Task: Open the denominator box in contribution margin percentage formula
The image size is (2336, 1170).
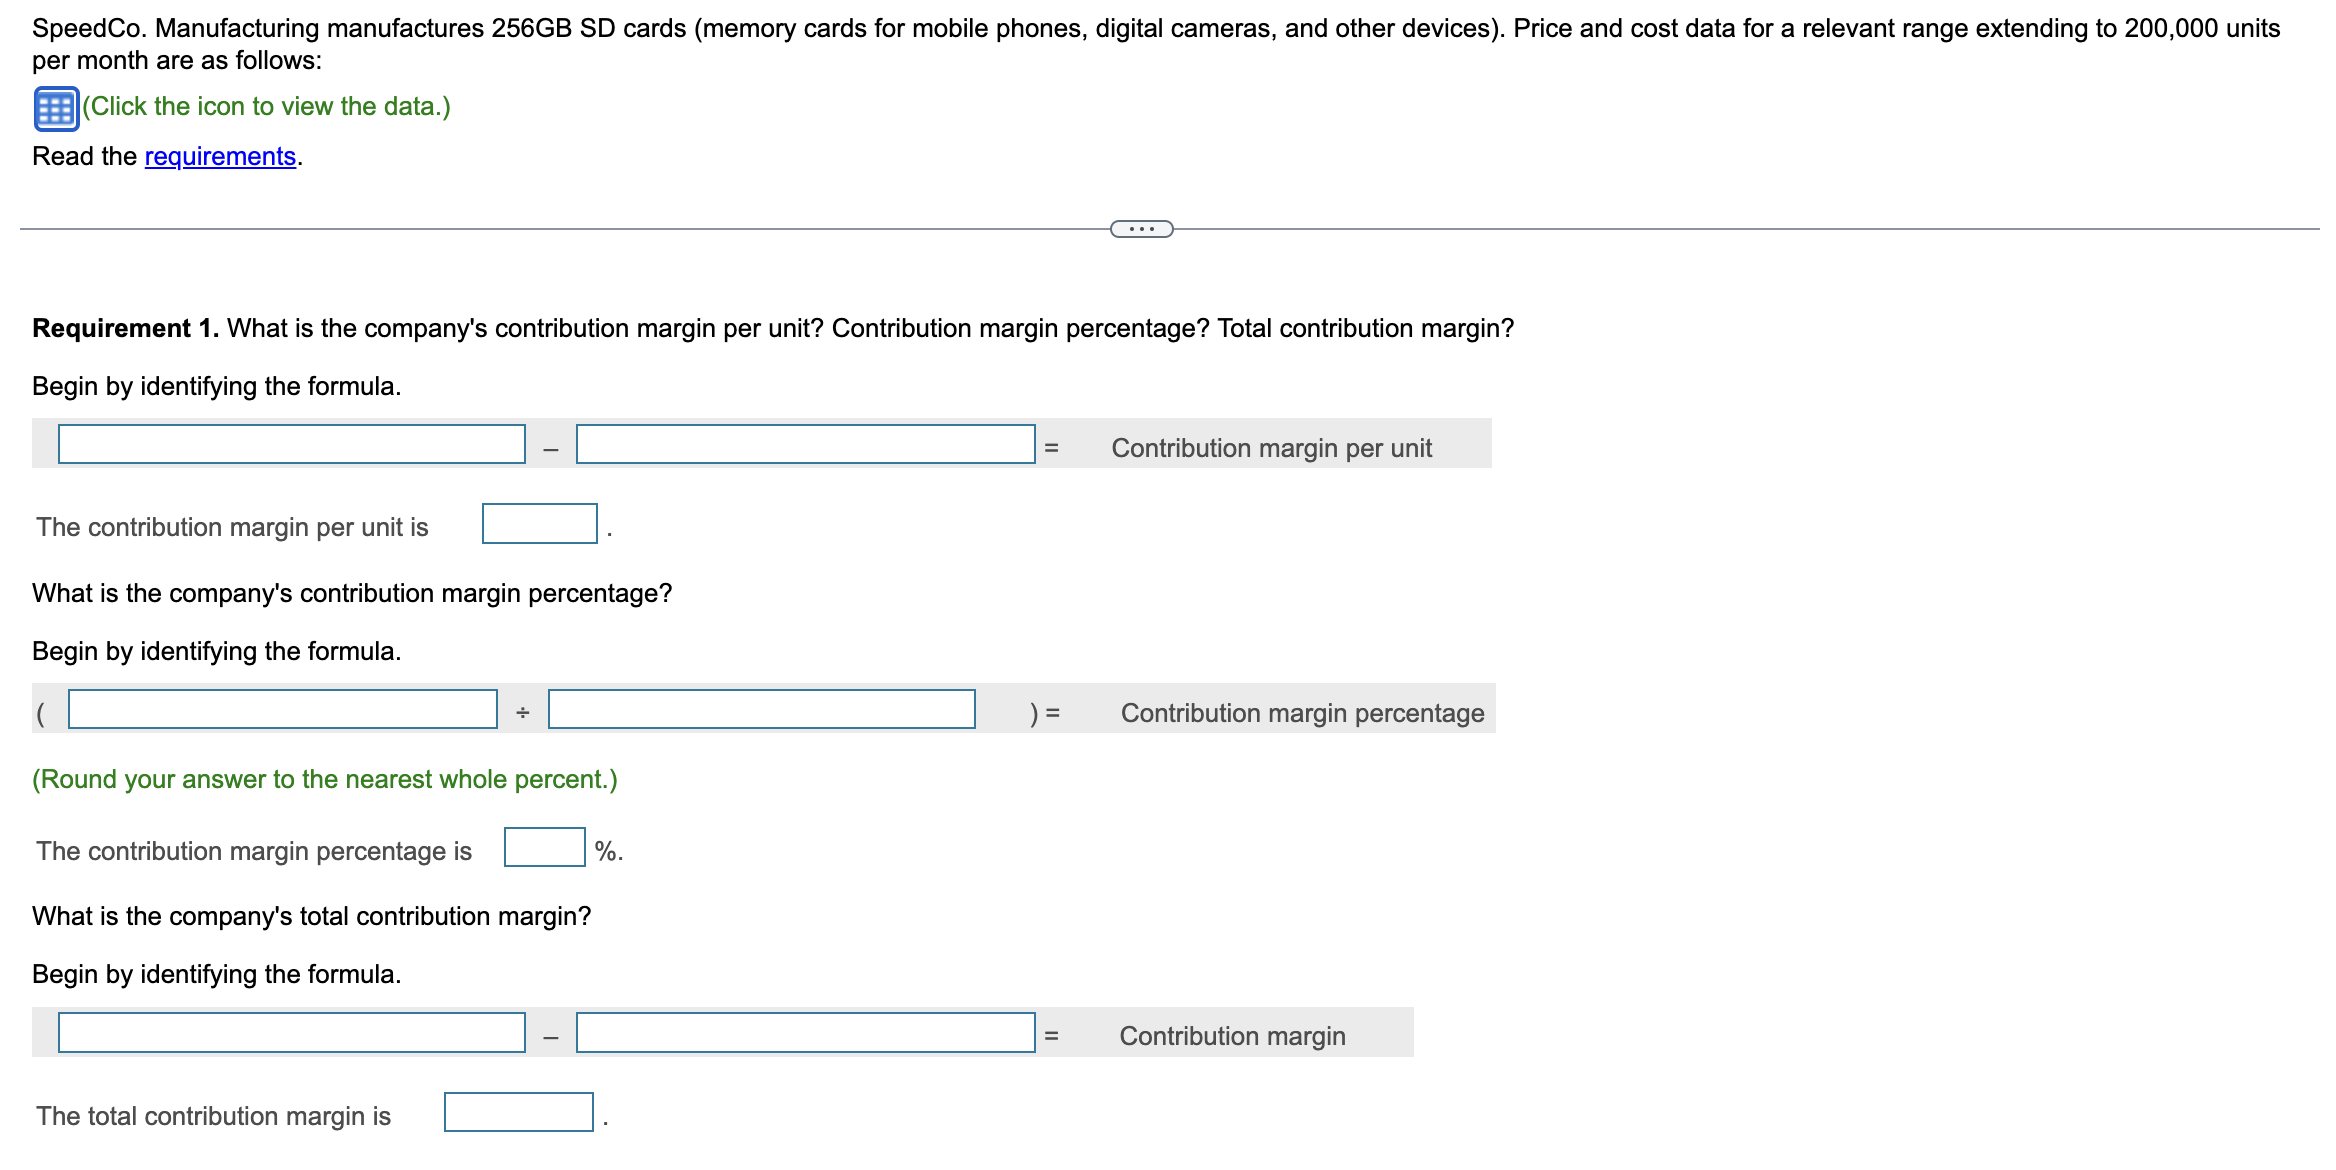Action: [x=762, y=711]
